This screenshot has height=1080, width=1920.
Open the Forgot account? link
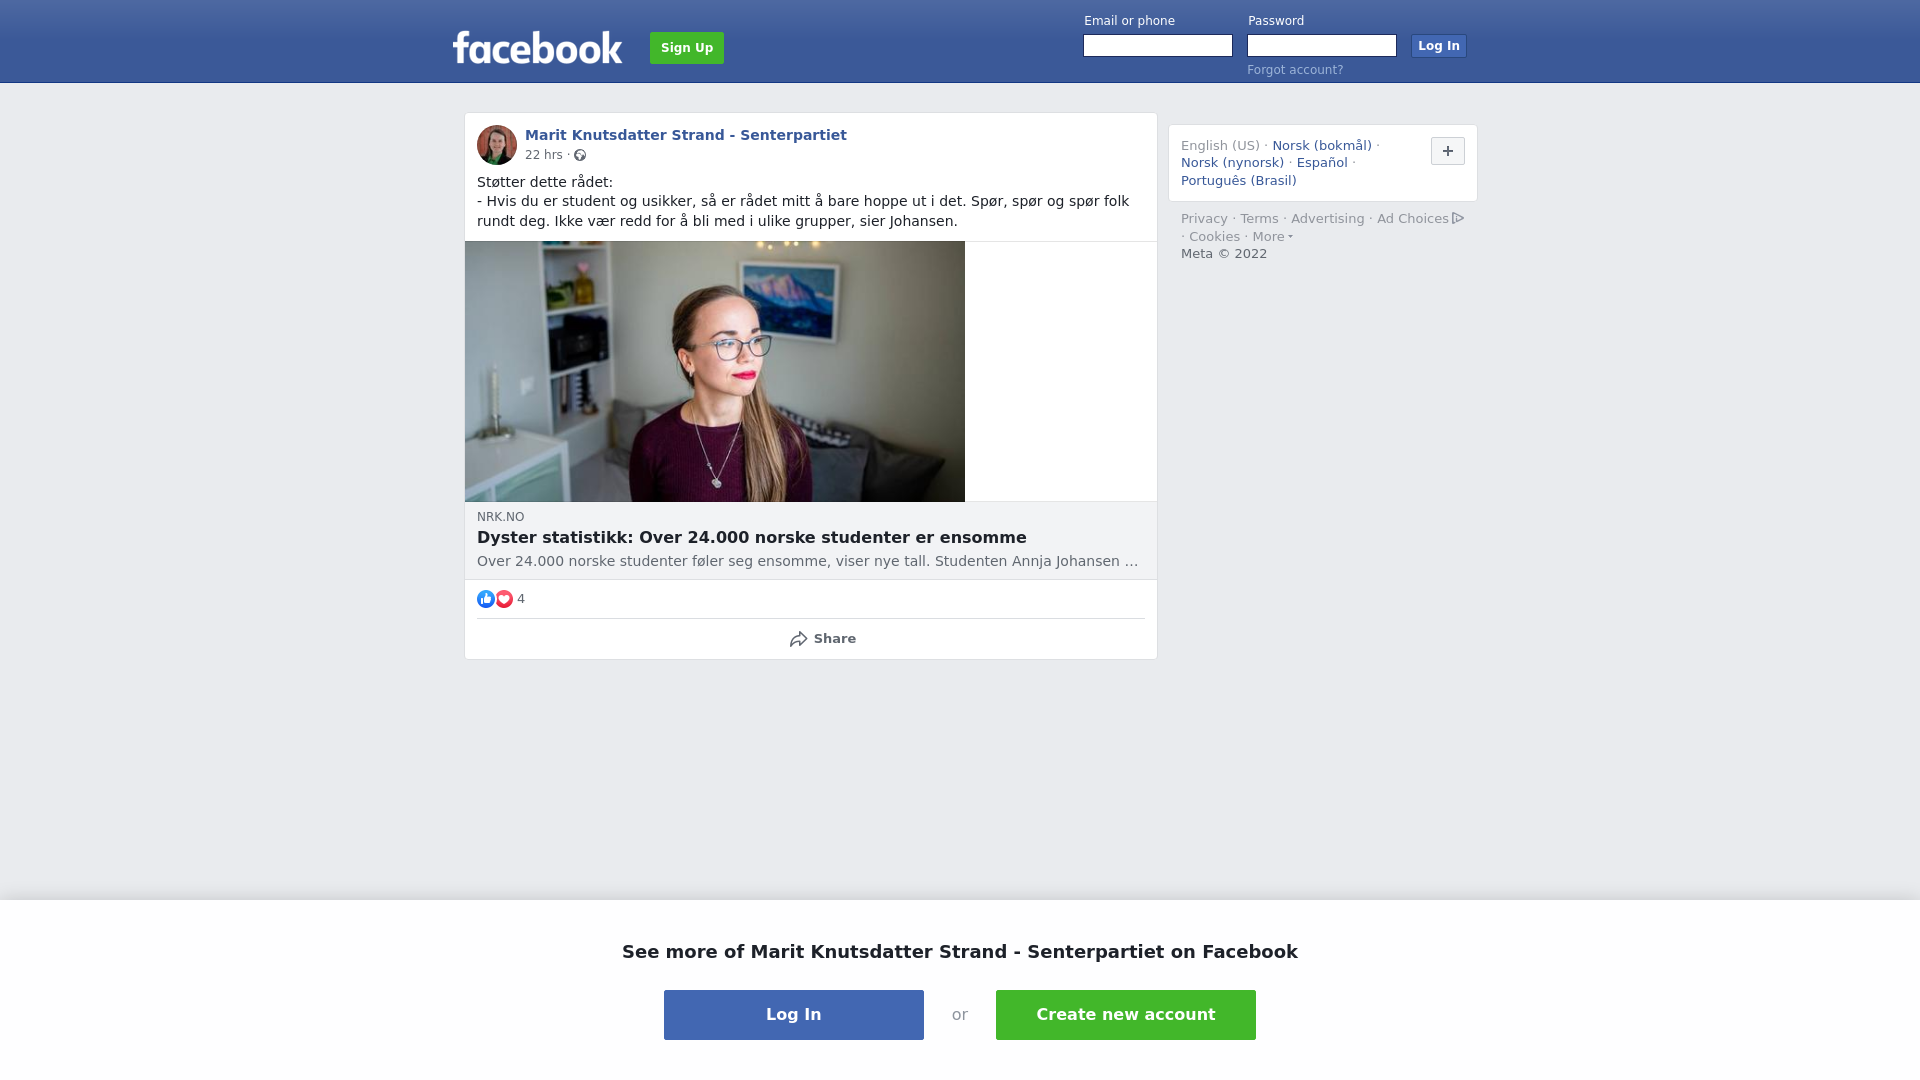(x=1295, y=70)
